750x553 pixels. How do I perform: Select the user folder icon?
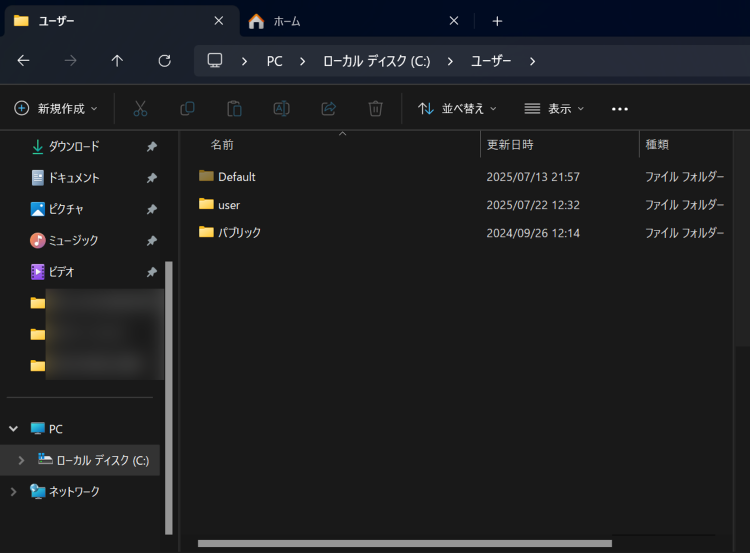206,204
